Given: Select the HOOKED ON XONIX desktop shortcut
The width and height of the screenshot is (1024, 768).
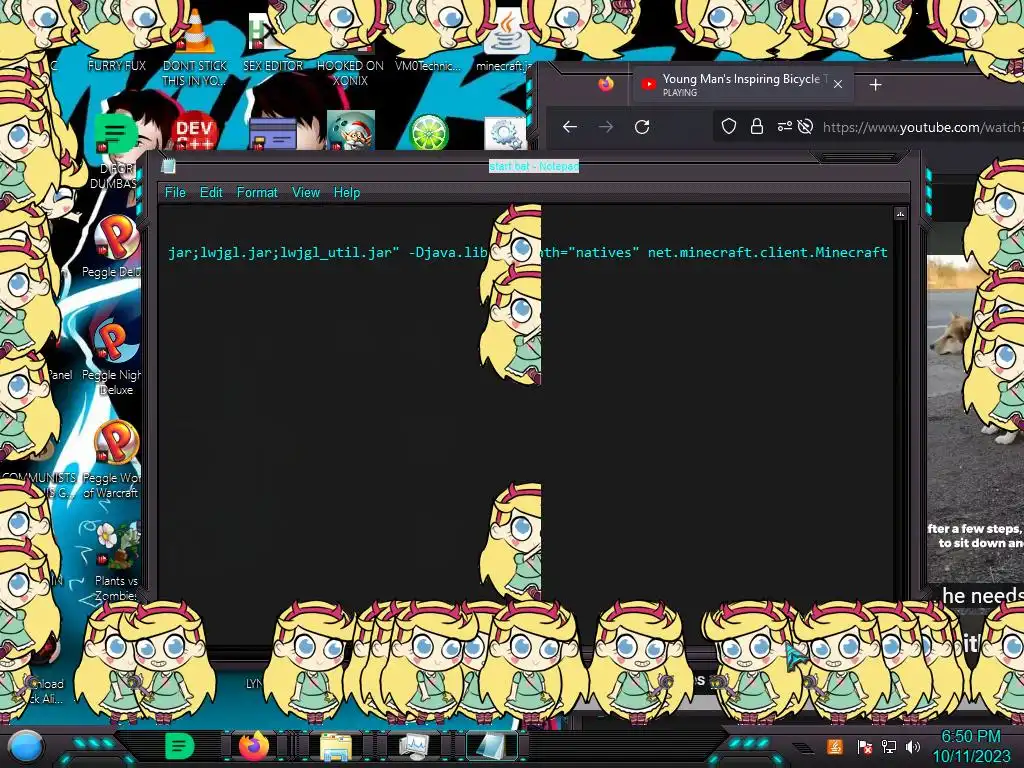Looking at the screenshot, I should tap(350, 72).
